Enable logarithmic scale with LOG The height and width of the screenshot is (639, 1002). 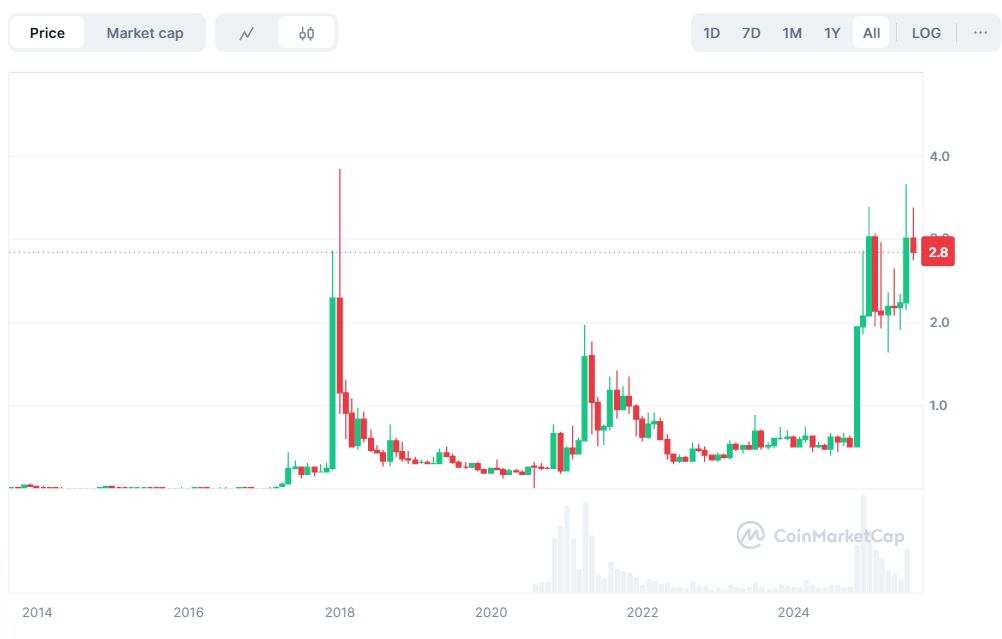(x=925, y=32)
